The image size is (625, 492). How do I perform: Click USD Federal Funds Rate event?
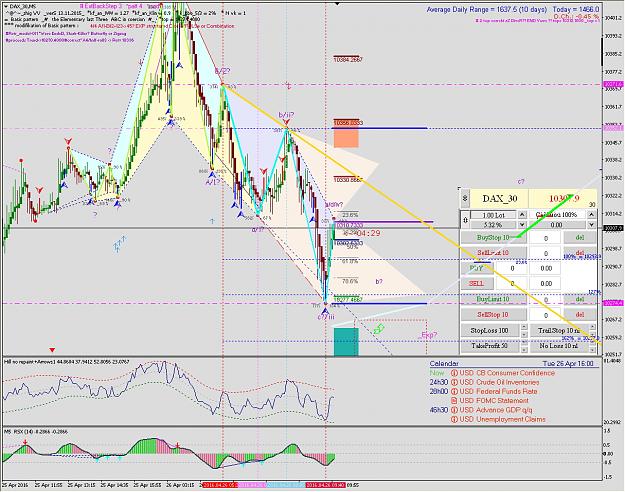click(498, 392)
